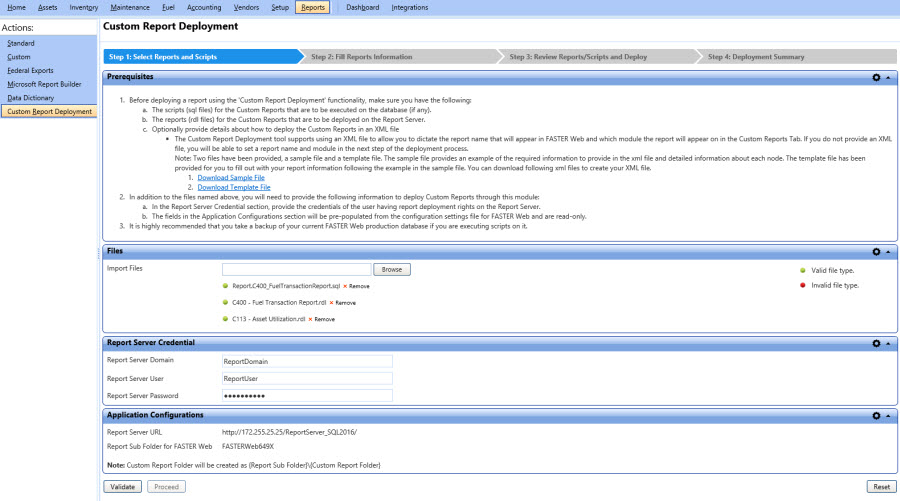Remove C400 - Fuel Transaction Report.rdl
900x501 pixels.
(344, 302)
